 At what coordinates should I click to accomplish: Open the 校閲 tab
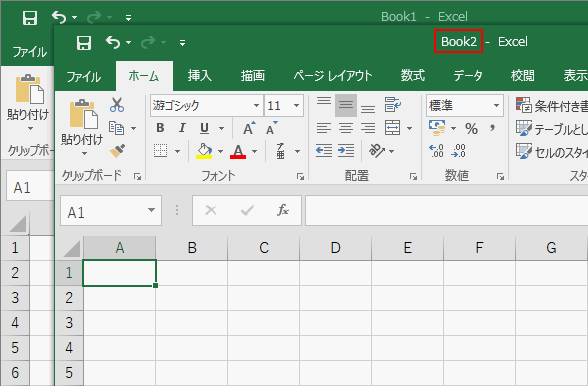pos(522,76)
